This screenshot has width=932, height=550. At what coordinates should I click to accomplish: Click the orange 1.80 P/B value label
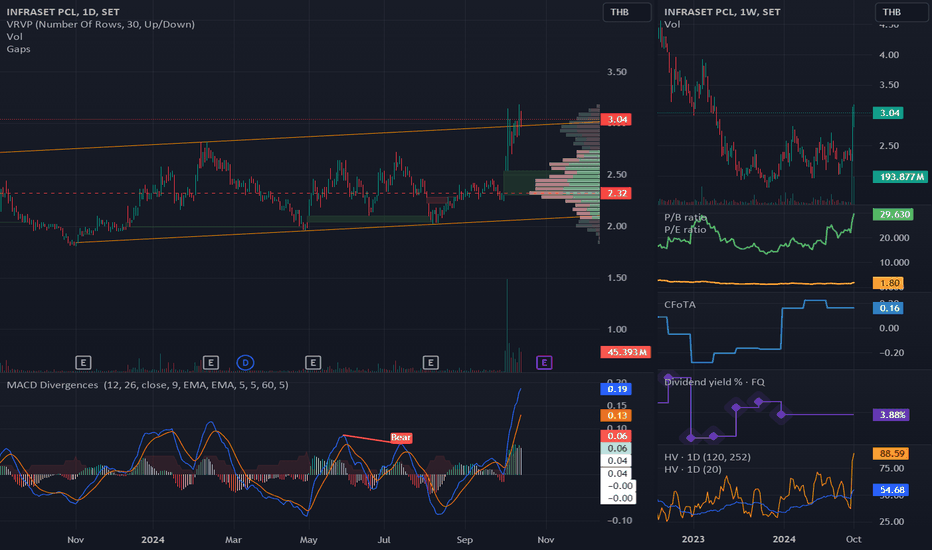888,283
